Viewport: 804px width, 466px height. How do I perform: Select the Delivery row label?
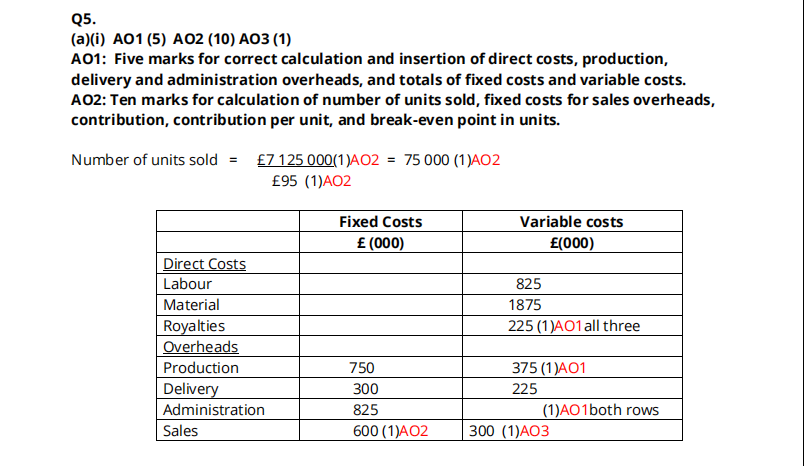click(x=191, y=389)
